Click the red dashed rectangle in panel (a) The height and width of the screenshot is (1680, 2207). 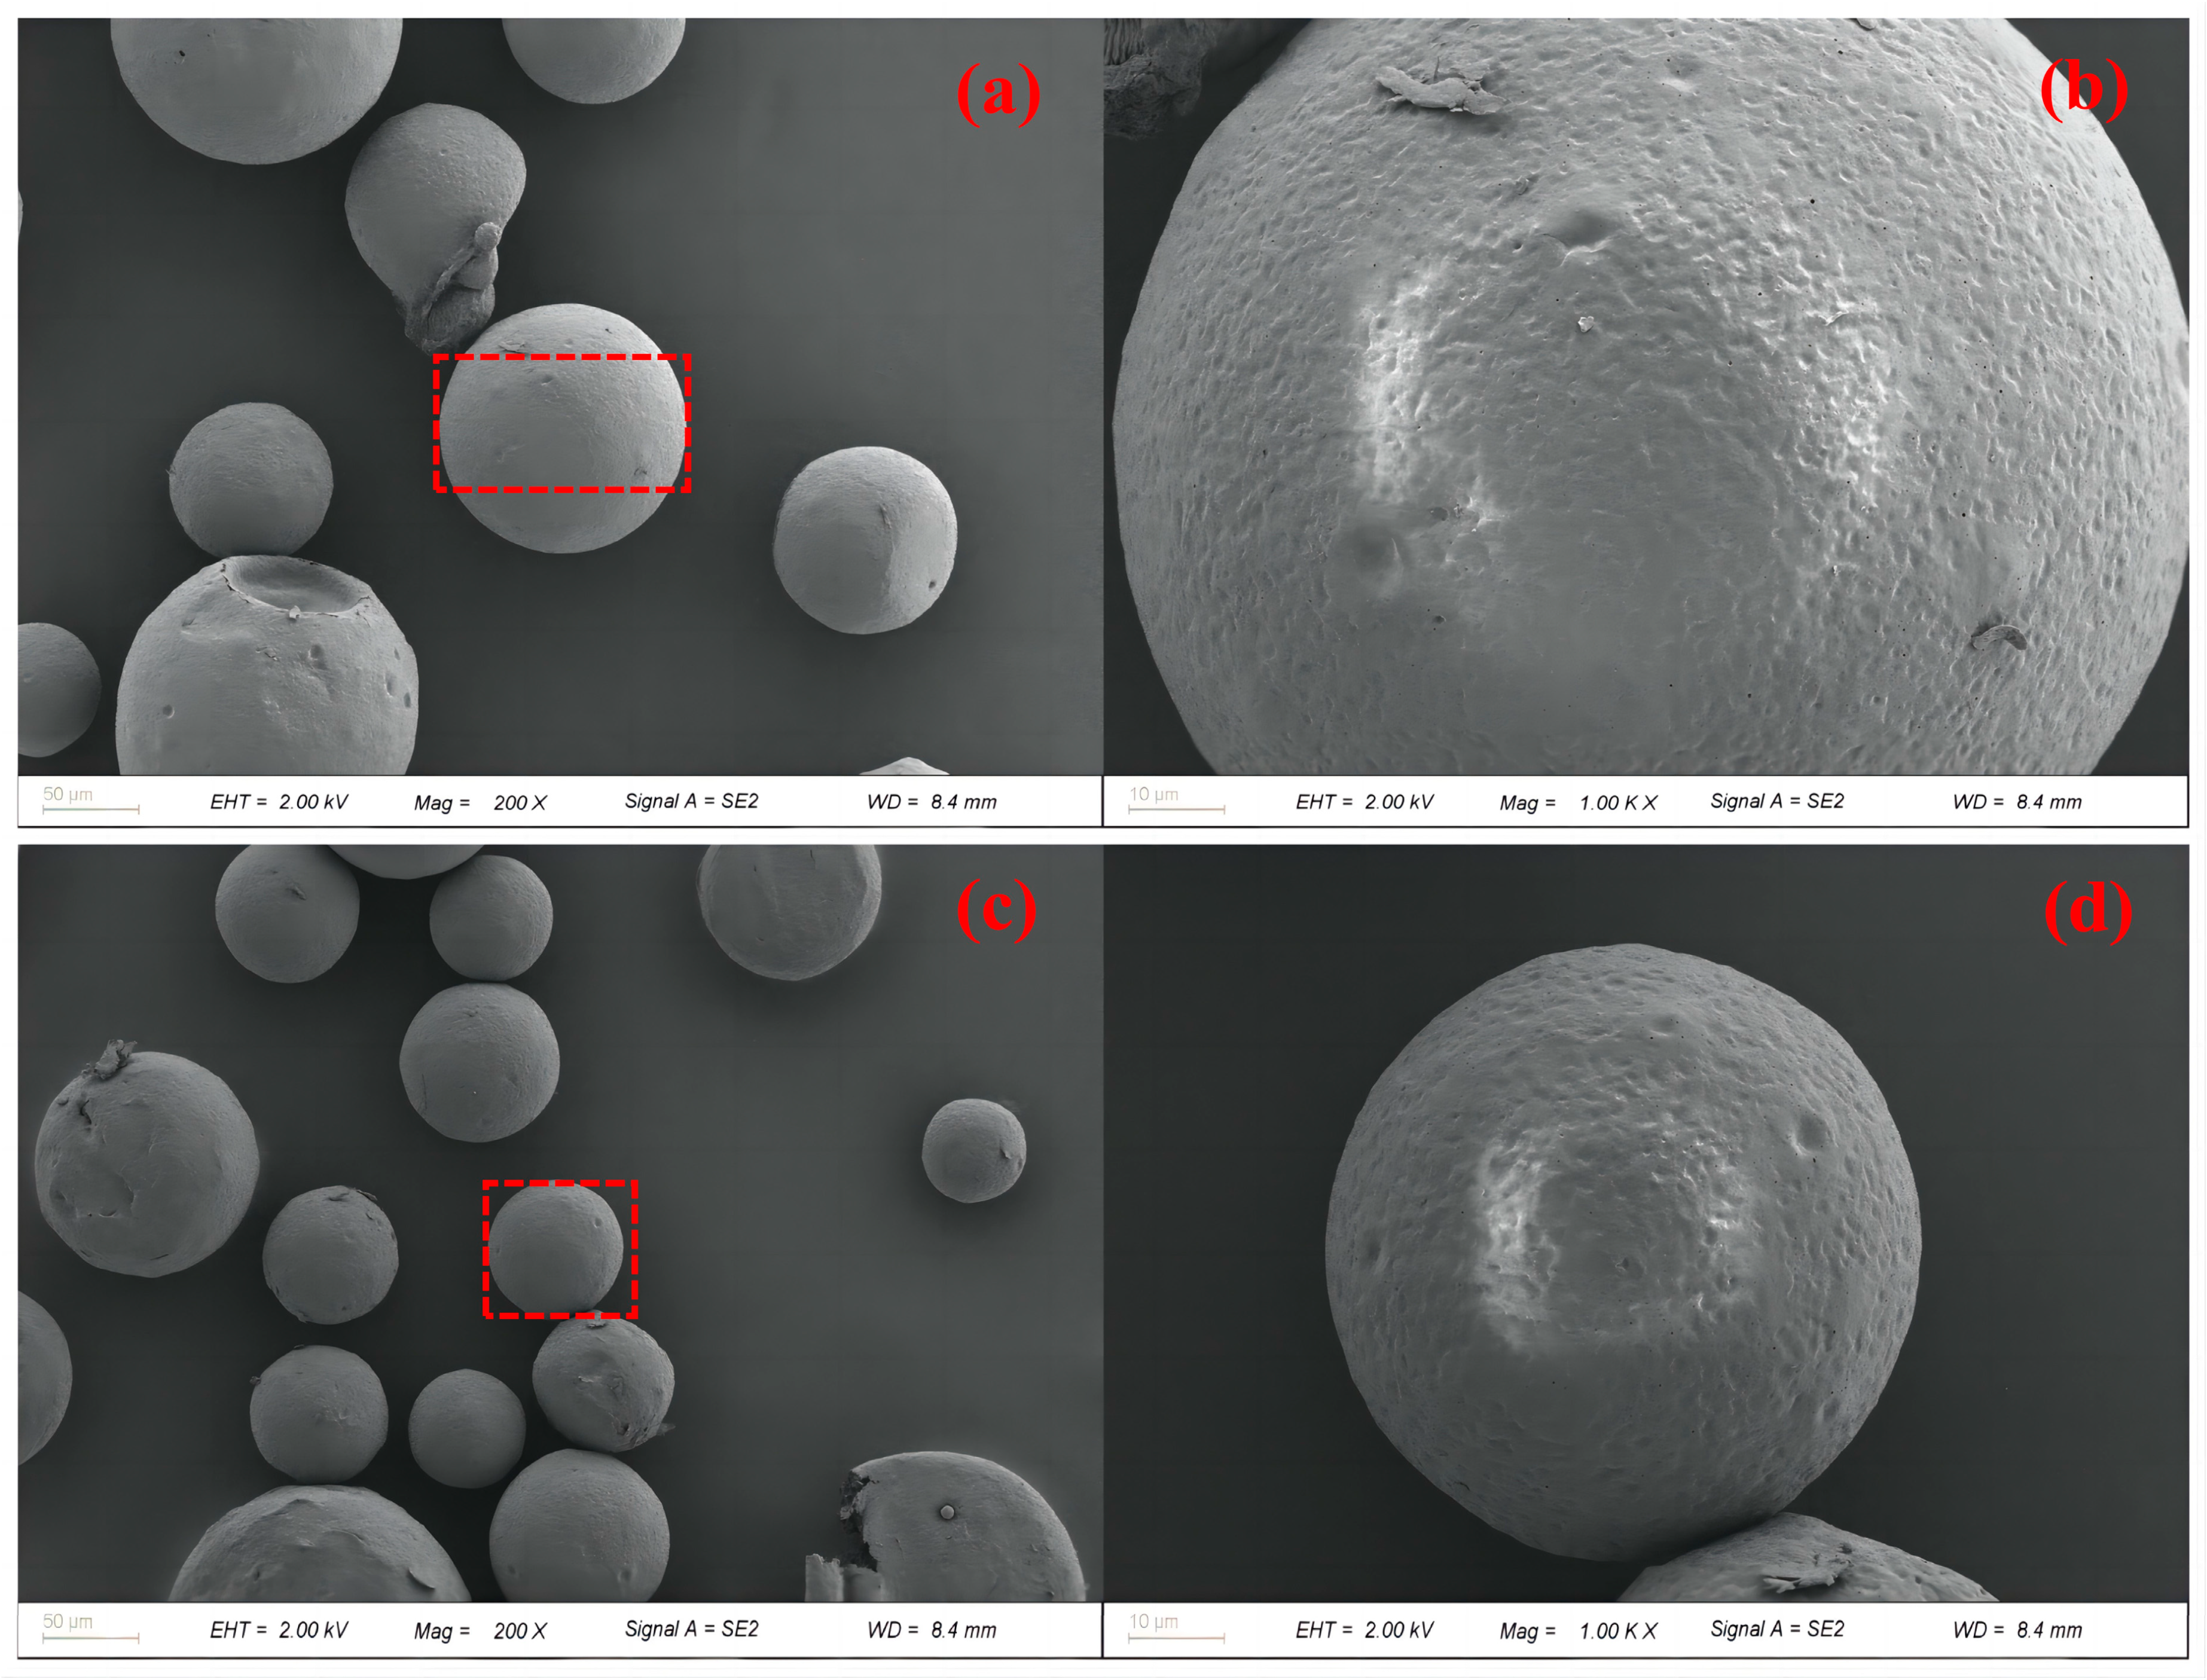coord(563,423)
